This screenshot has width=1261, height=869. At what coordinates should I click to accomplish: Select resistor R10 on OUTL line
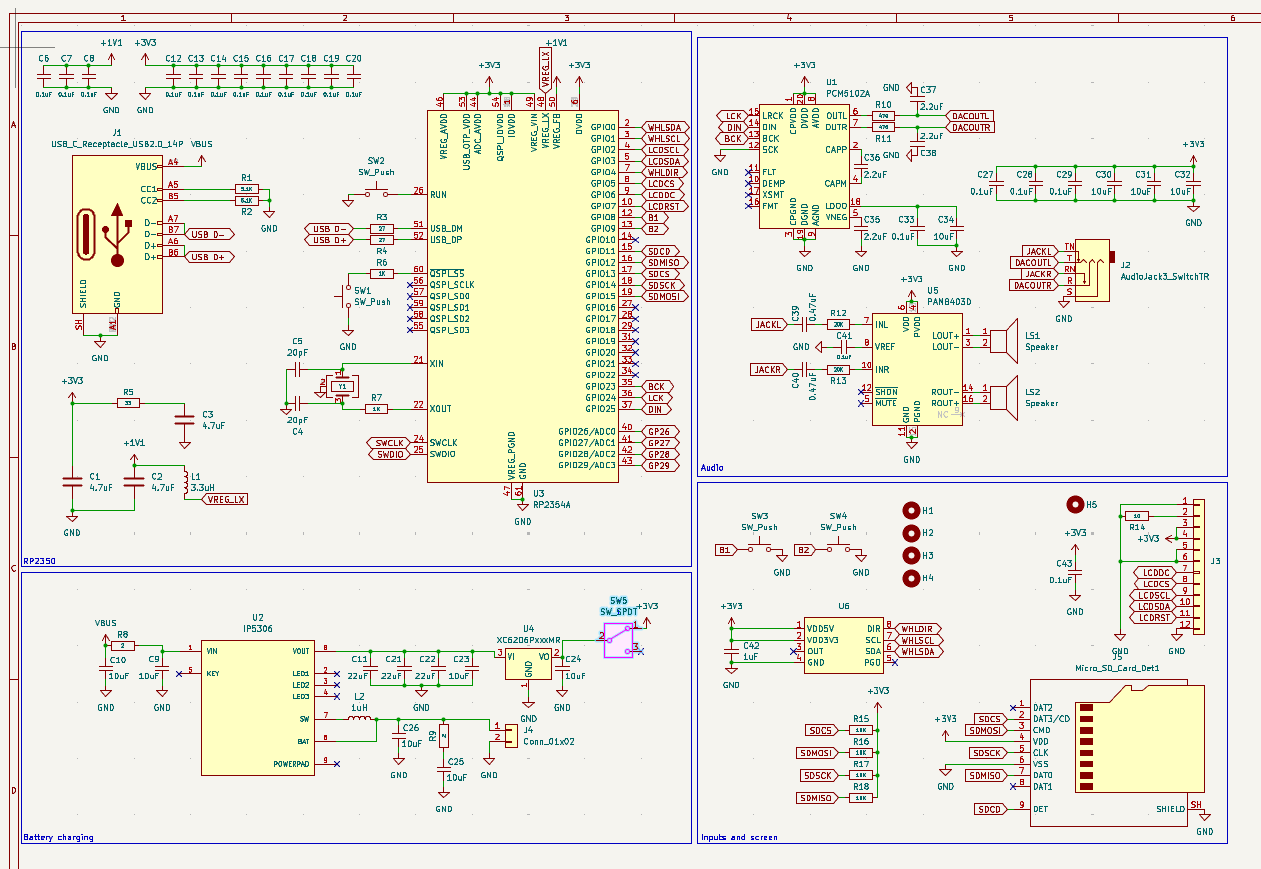pos(883,116)
